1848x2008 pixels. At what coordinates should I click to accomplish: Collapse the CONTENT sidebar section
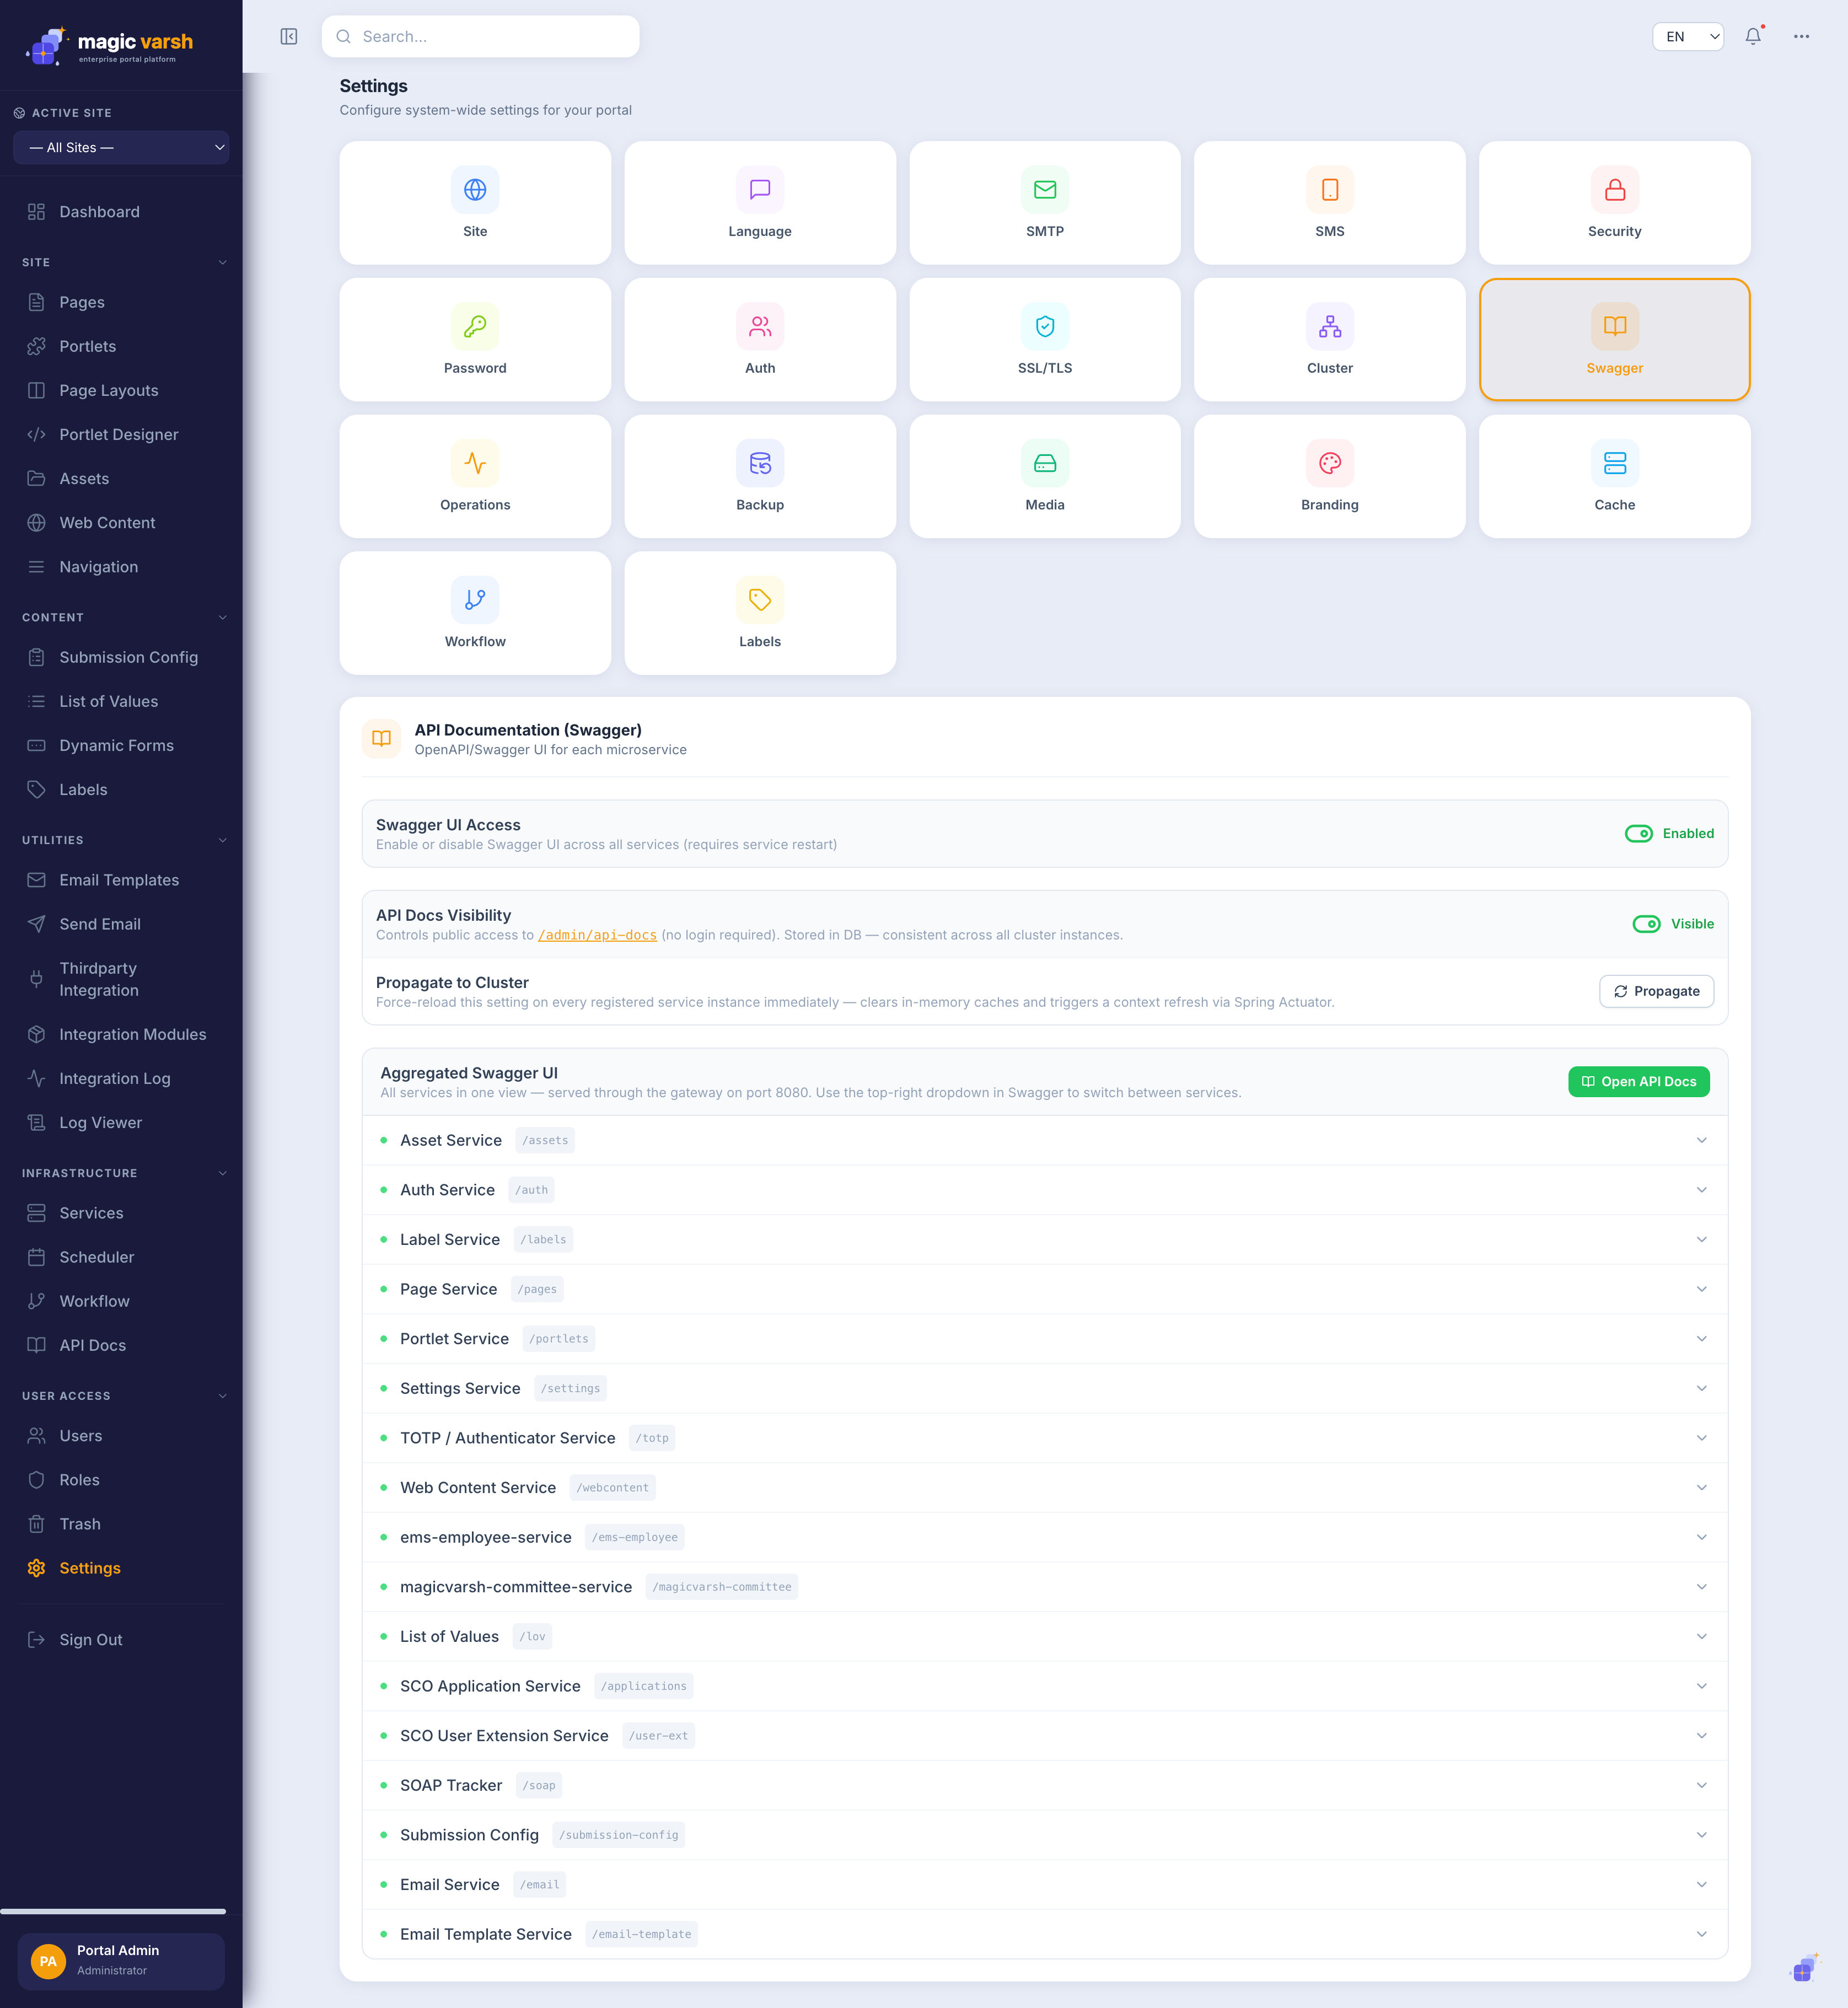[222, 617]
